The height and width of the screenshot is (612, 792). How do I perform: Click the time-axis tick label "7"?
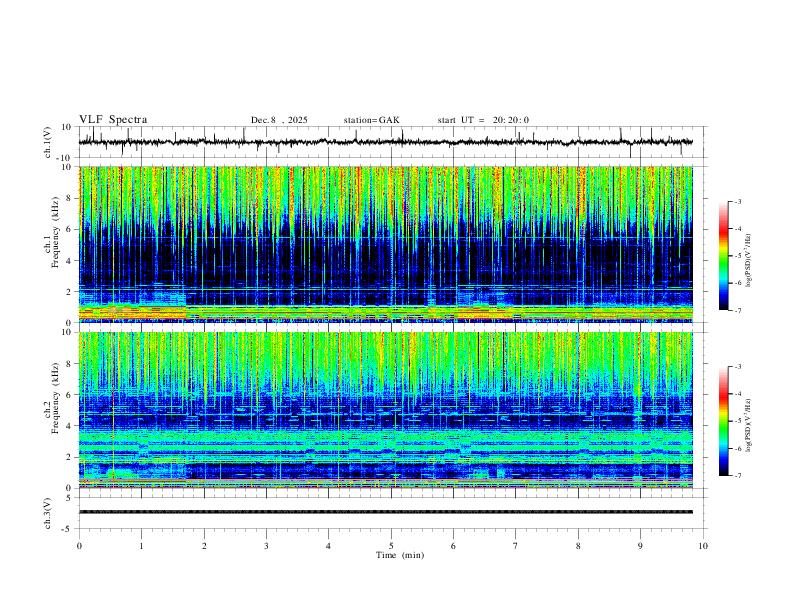(516, 546)
